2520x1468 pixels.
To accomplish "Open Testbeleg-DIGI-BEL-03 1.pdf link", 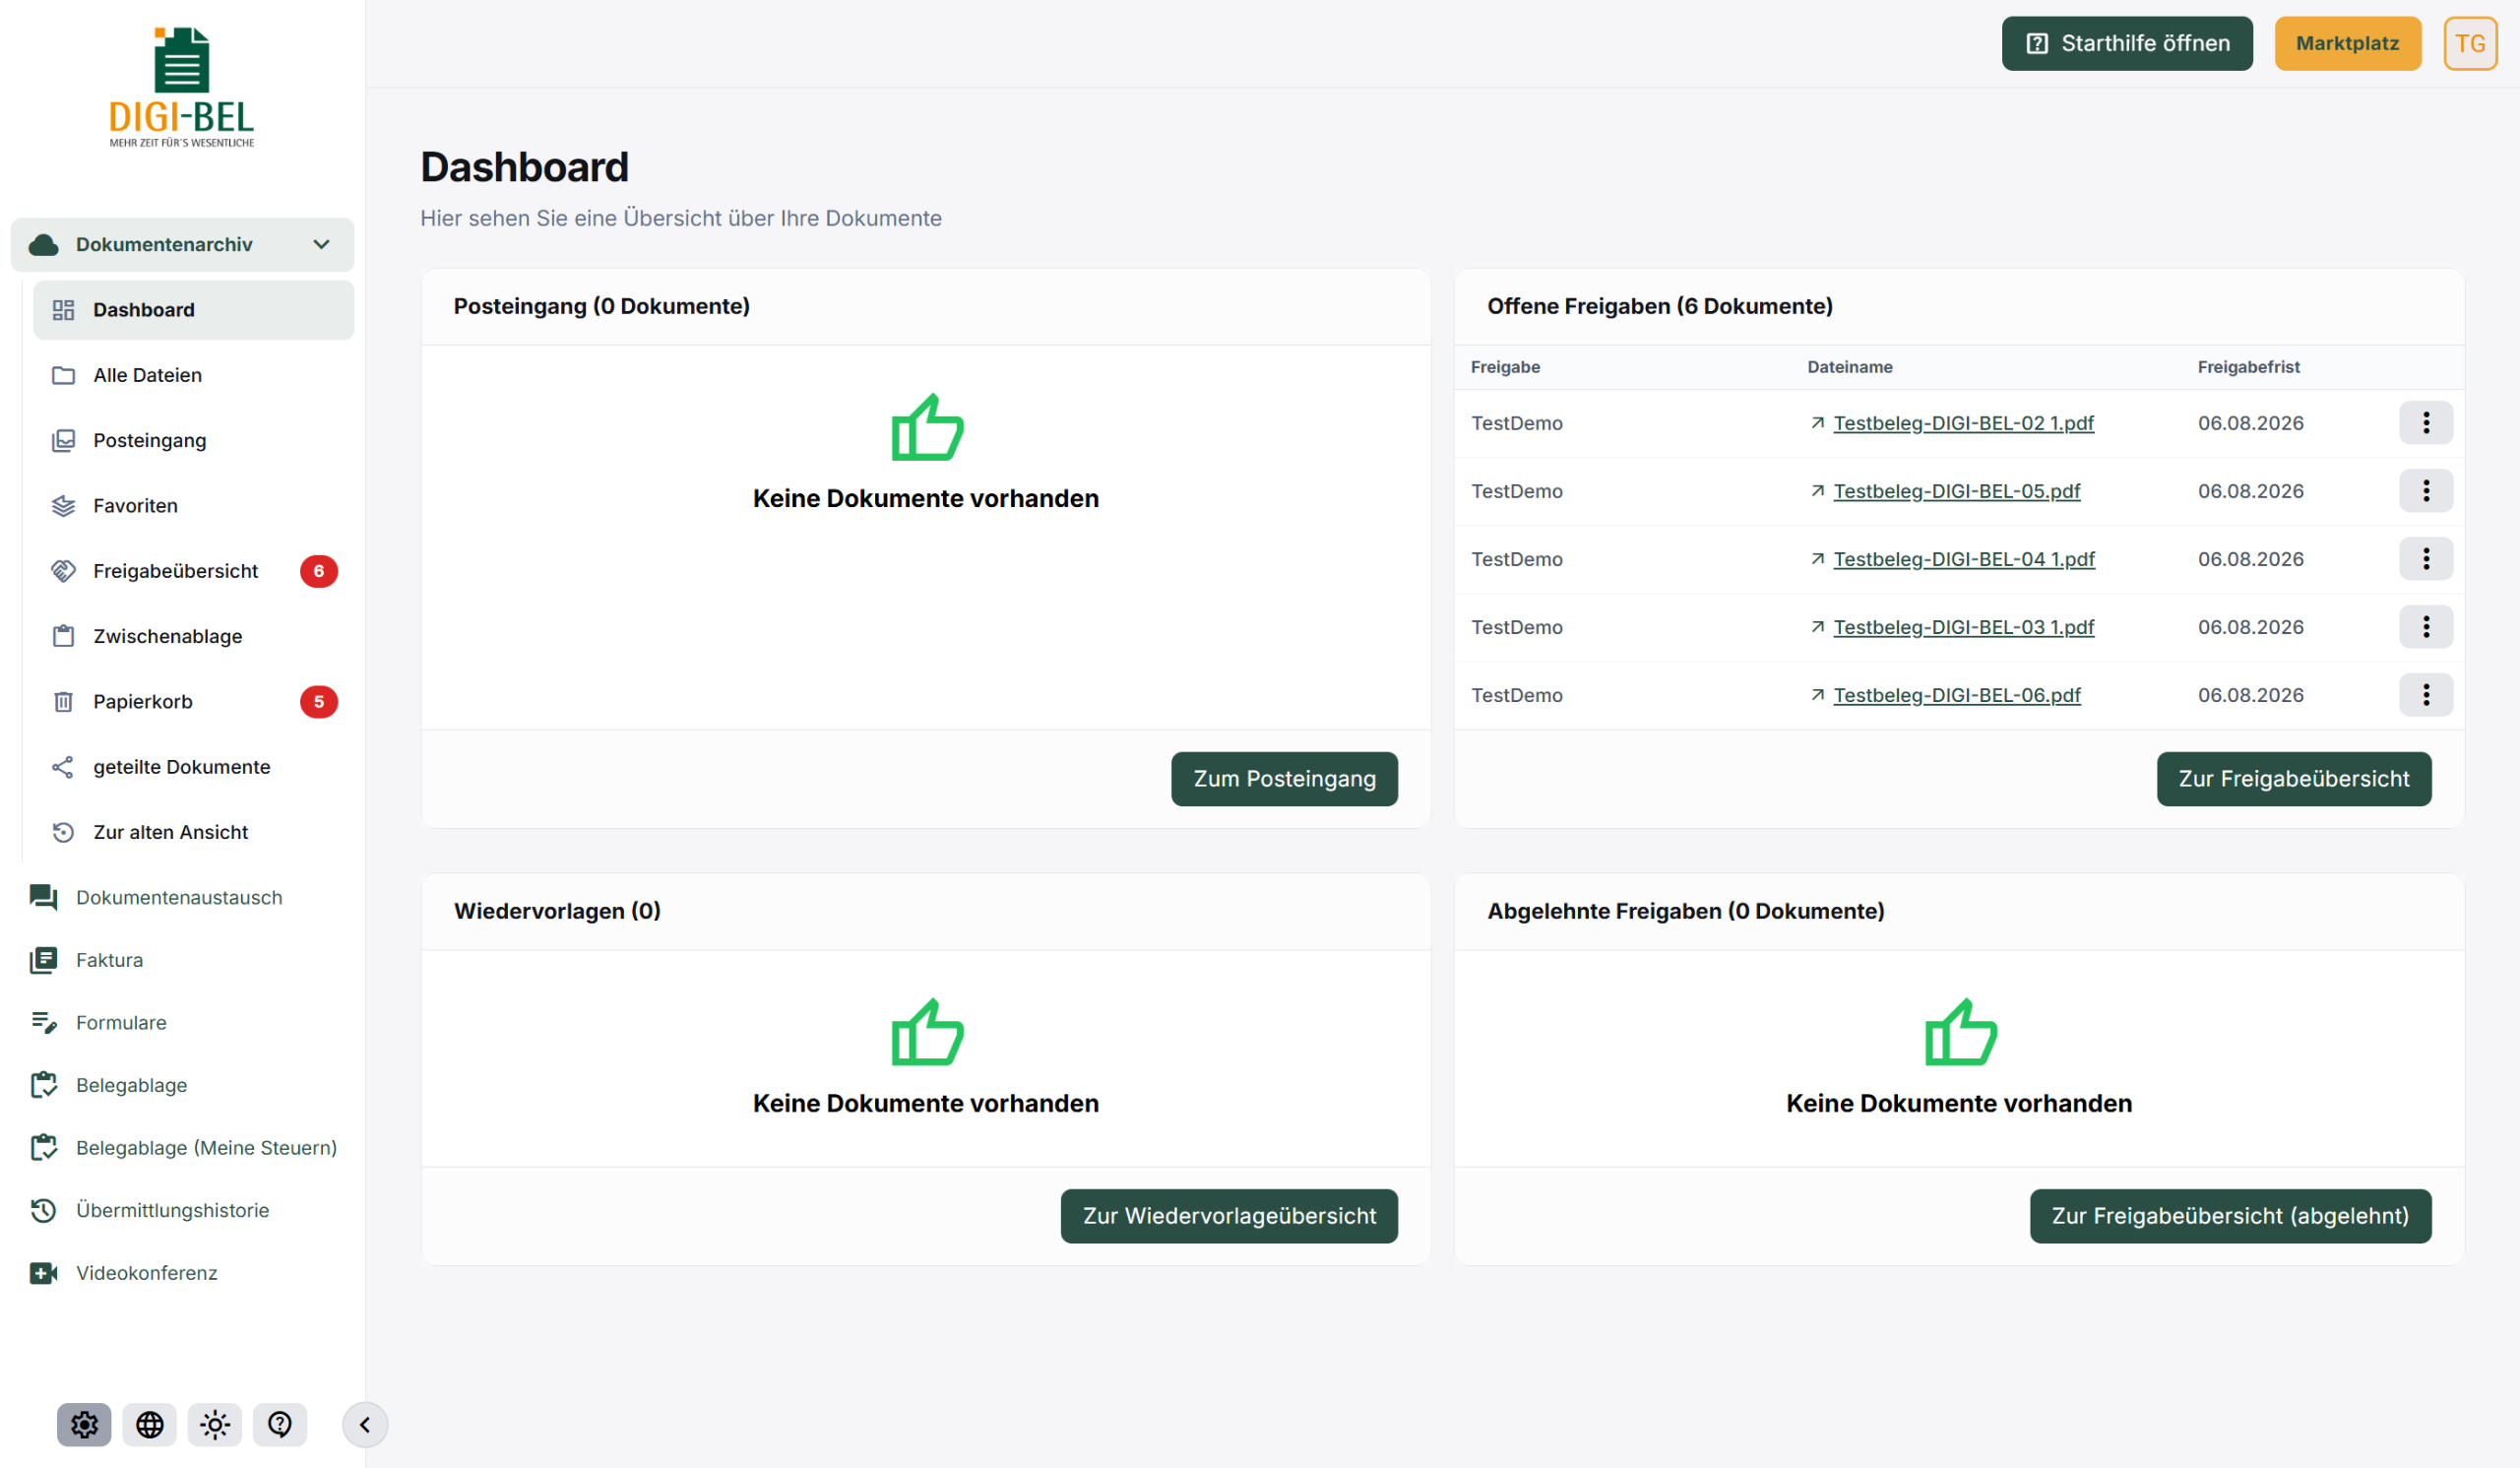I will [1963, 627].
